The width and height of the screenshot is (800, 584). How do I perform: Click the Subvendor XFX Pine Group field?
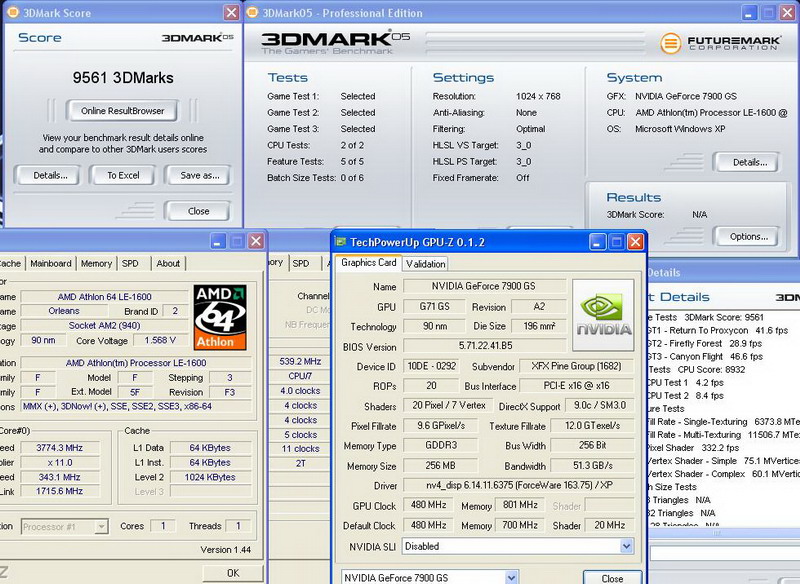tap(577, 366)
